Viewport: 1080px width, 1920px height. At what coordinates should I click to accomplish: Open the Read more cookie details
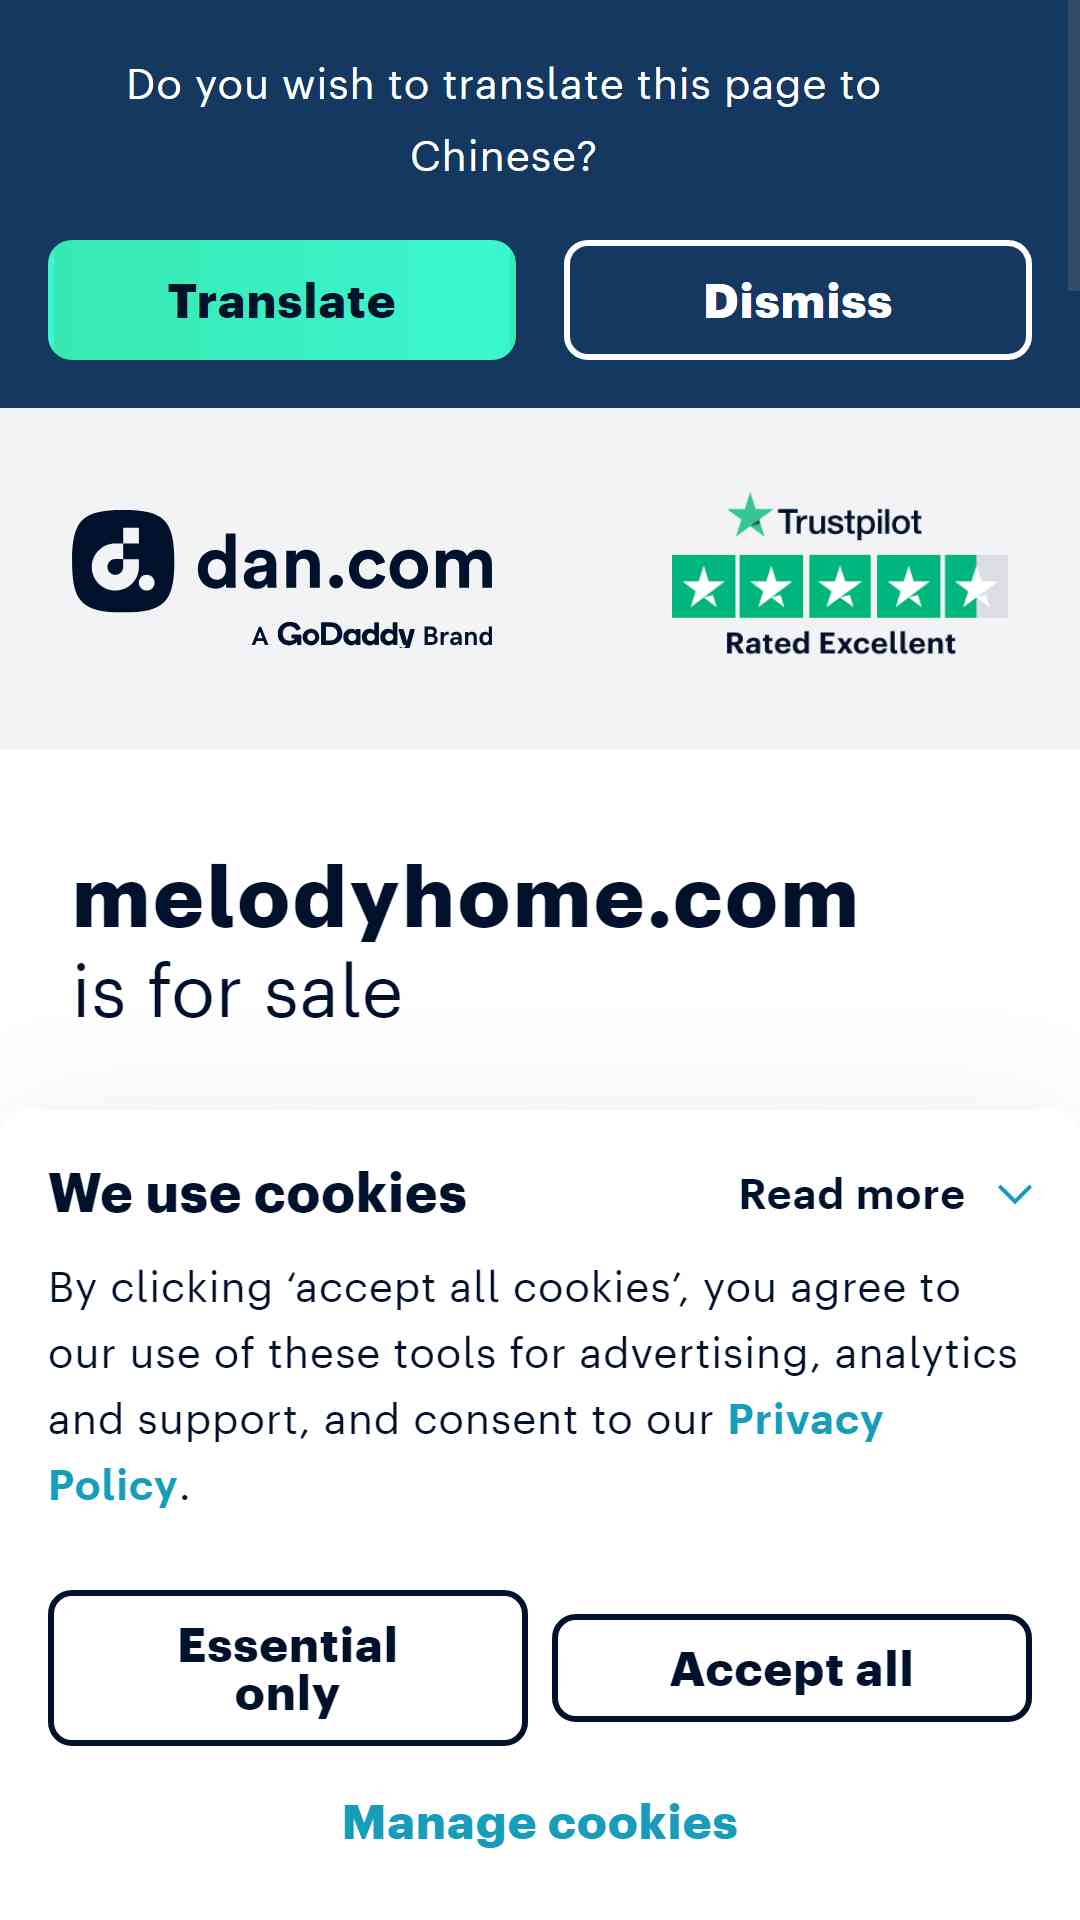click(x=852, y=1194)
